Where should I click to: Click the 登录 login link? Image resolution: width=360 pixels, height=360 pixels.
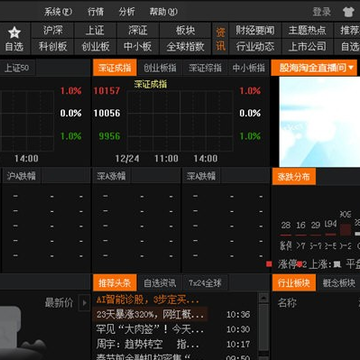pos(322,12)
